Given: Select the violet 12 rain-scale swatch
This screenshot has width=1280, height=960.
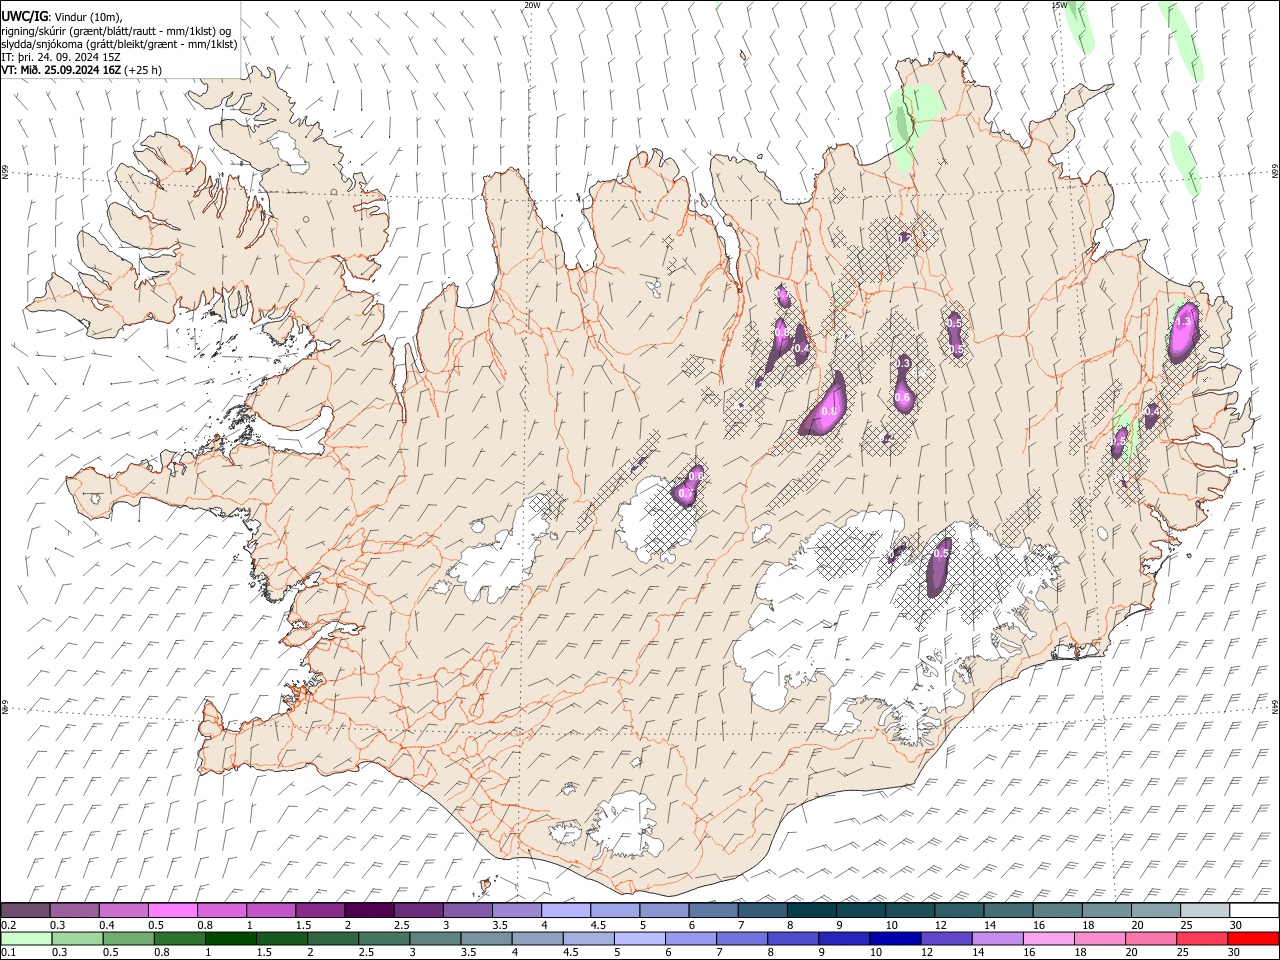Looking at the screenshot, I should pyautogui.click(x=945, y=938).
